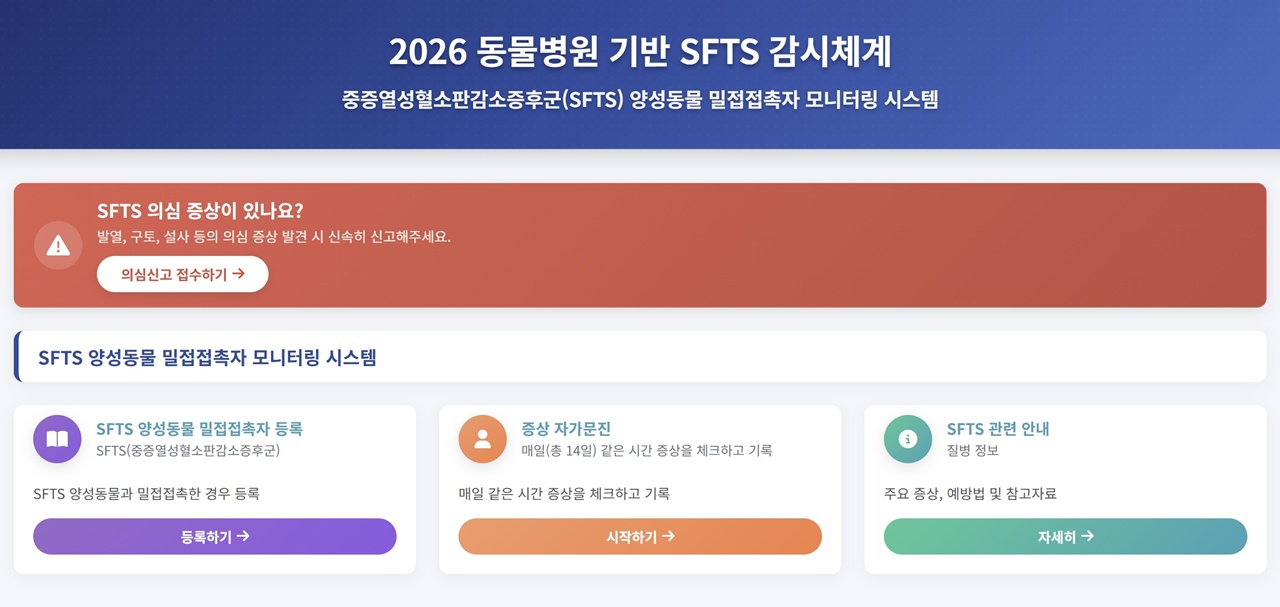Screen dimensions: 1280x607
Task: Click the purple book icon on the registration card
Action: (x=57, y=439)
